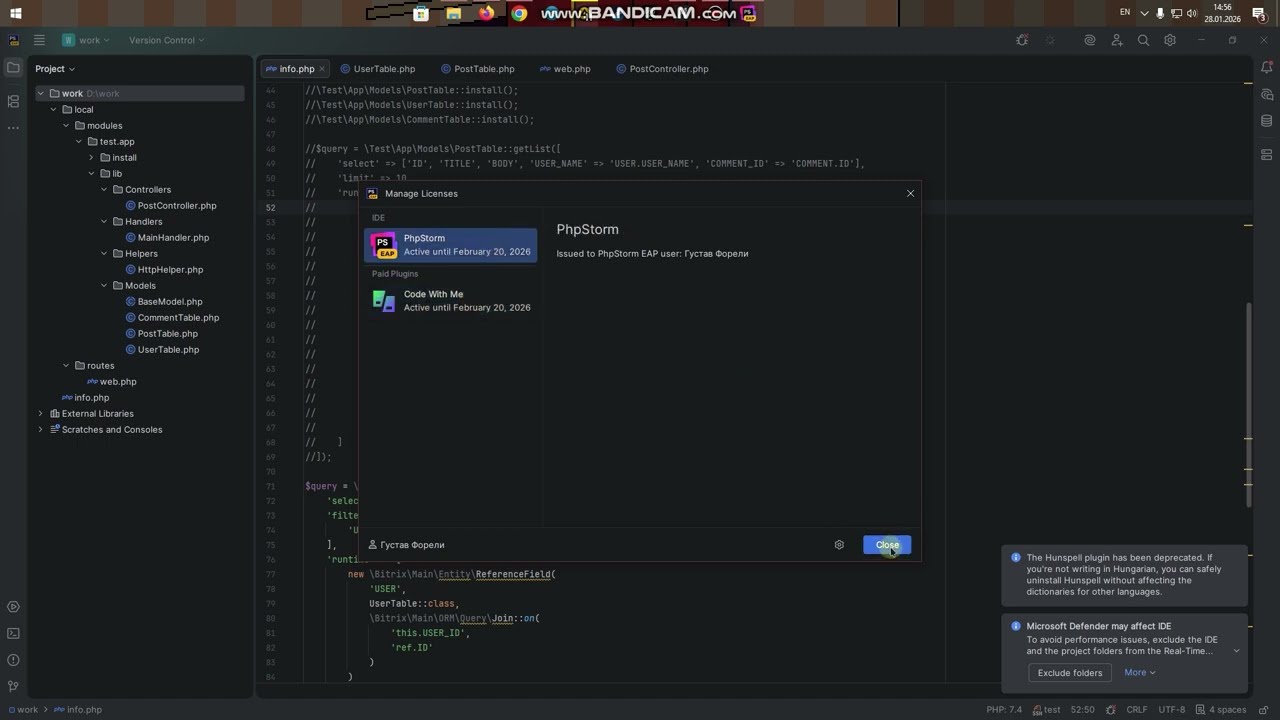Open the Project view dropdown
Screen dimensions: 1280x720
click(55, 69)
